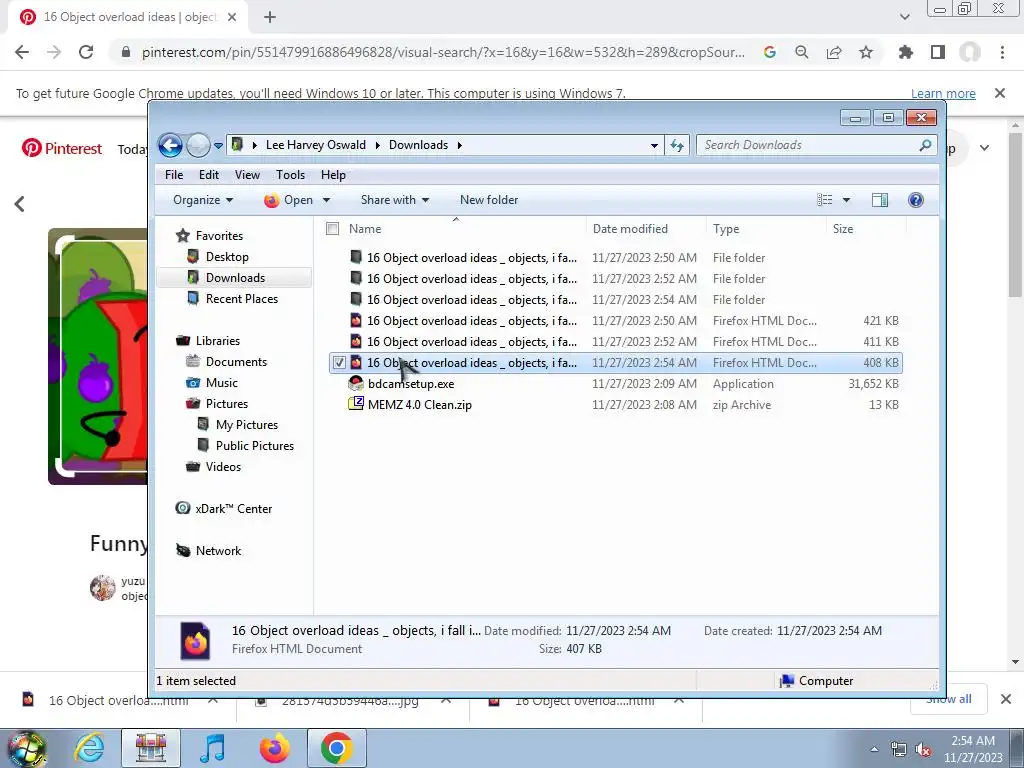
Task: Select the 421 KB Firefox HTML document
Action: point(615,321)
